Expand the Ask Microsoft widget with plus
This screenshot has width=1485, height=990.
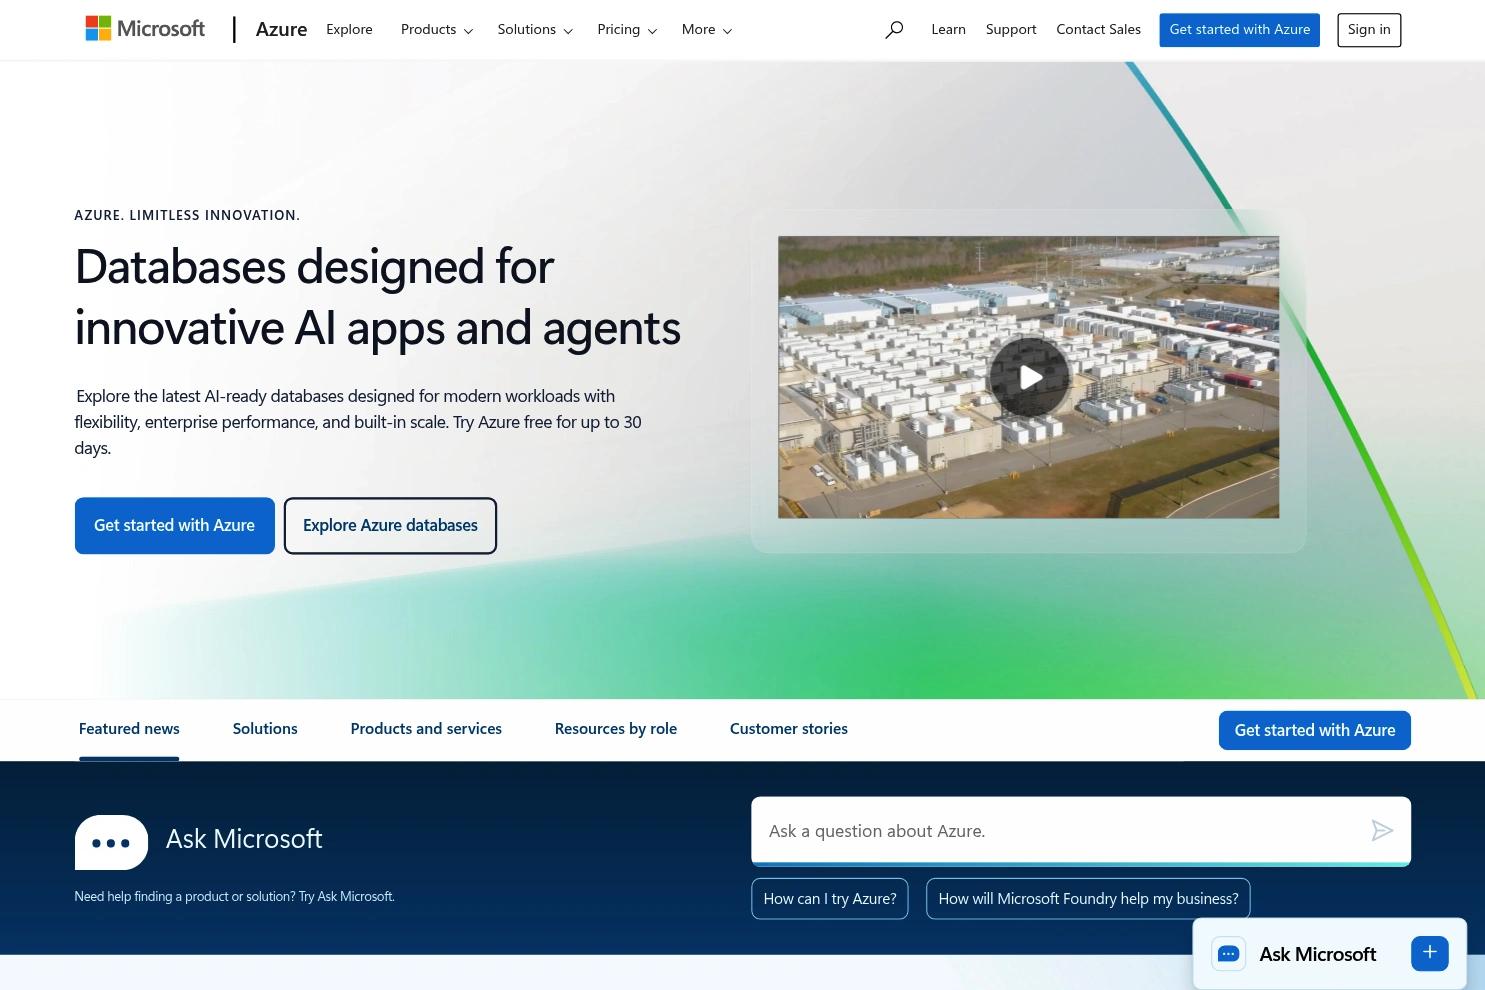1430,953
